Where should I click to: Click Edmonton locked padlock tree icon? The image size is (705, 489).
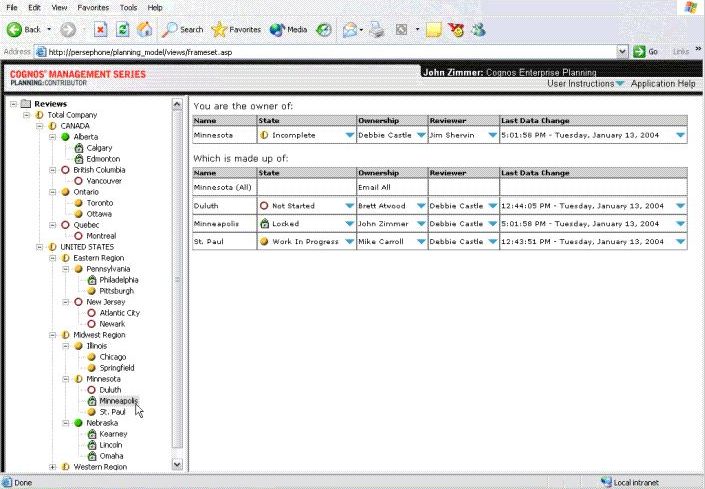click(79, 159)
